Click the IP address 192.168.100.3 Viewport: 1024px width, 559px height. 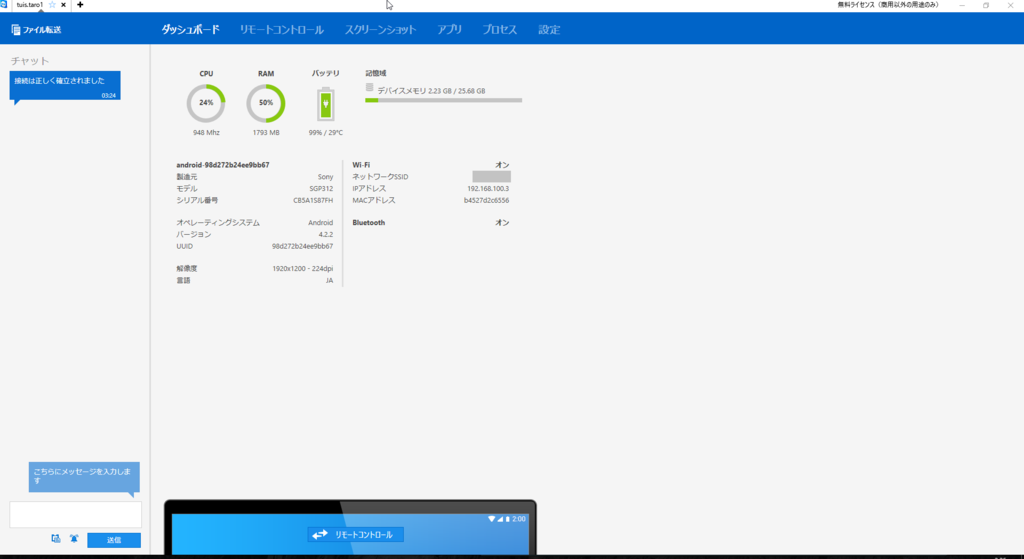pos(488,189)
